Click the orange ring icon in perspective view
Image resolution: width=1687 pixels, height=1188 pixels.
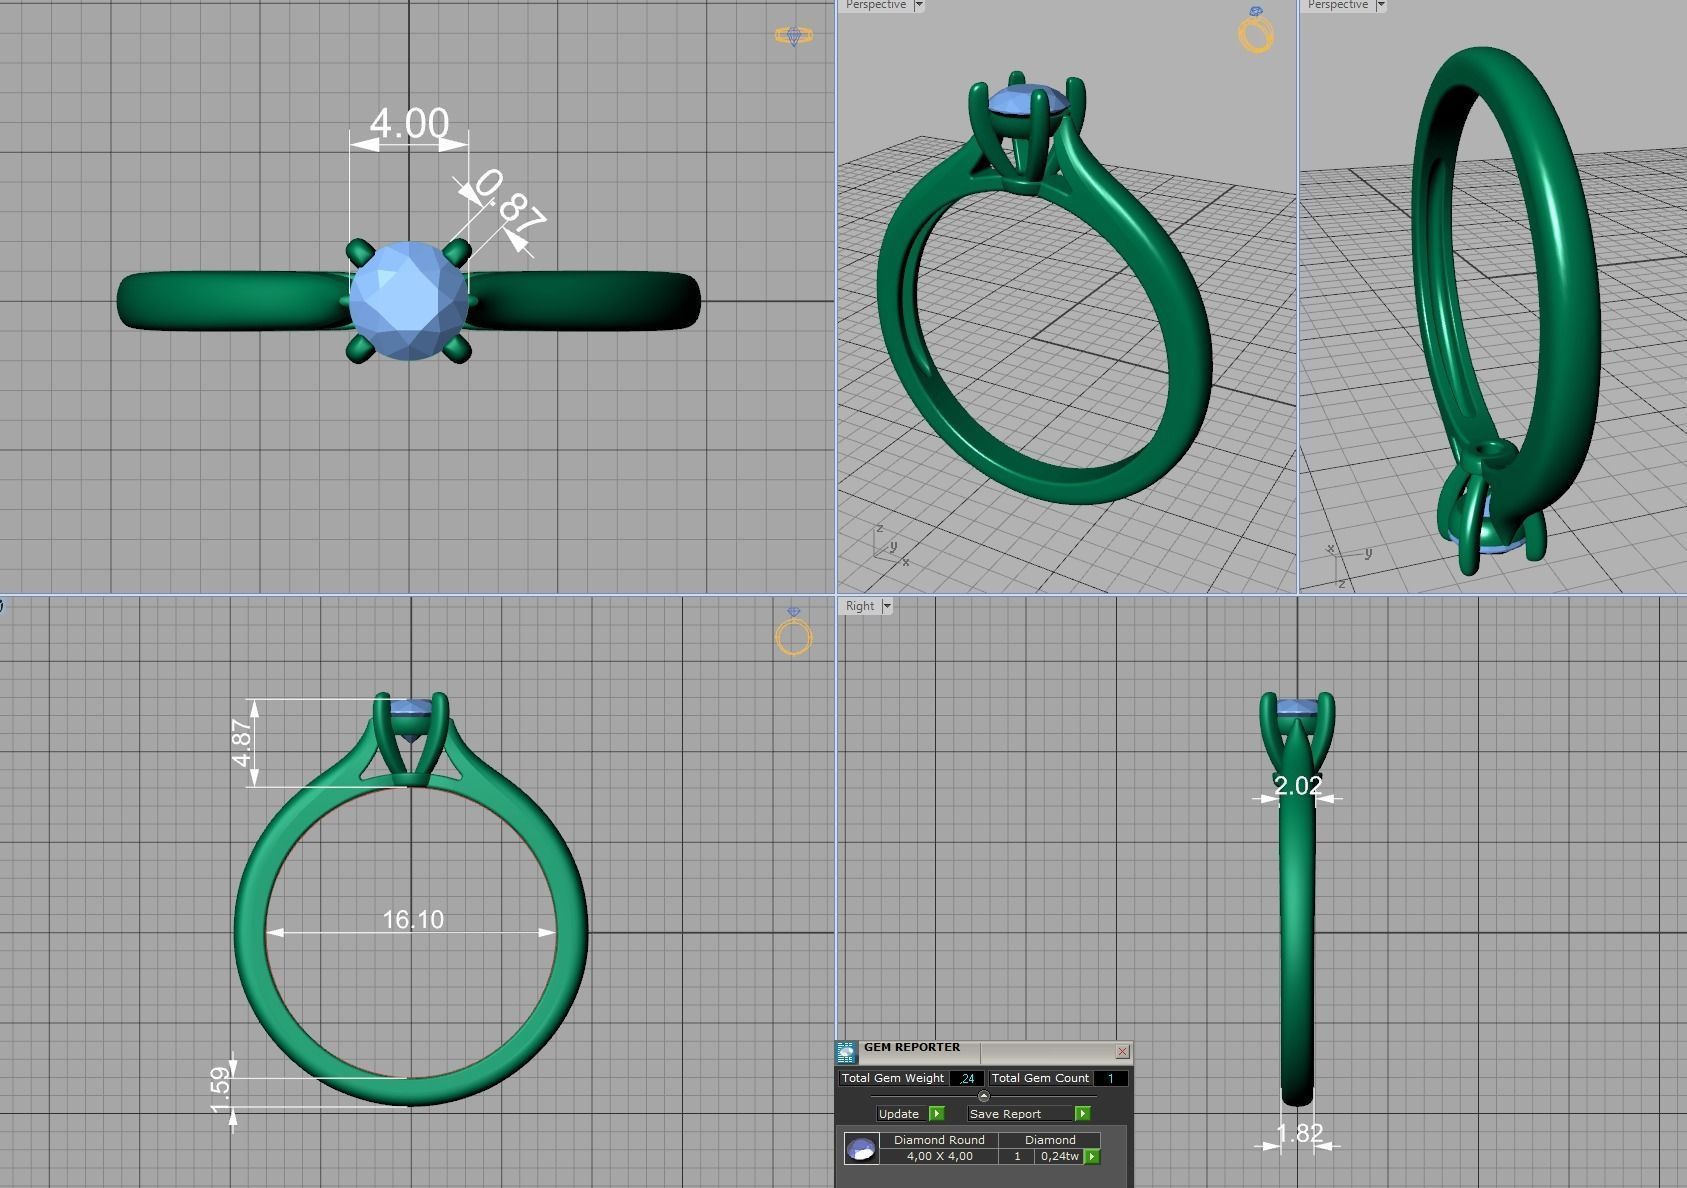click(x=1256, y=29)
